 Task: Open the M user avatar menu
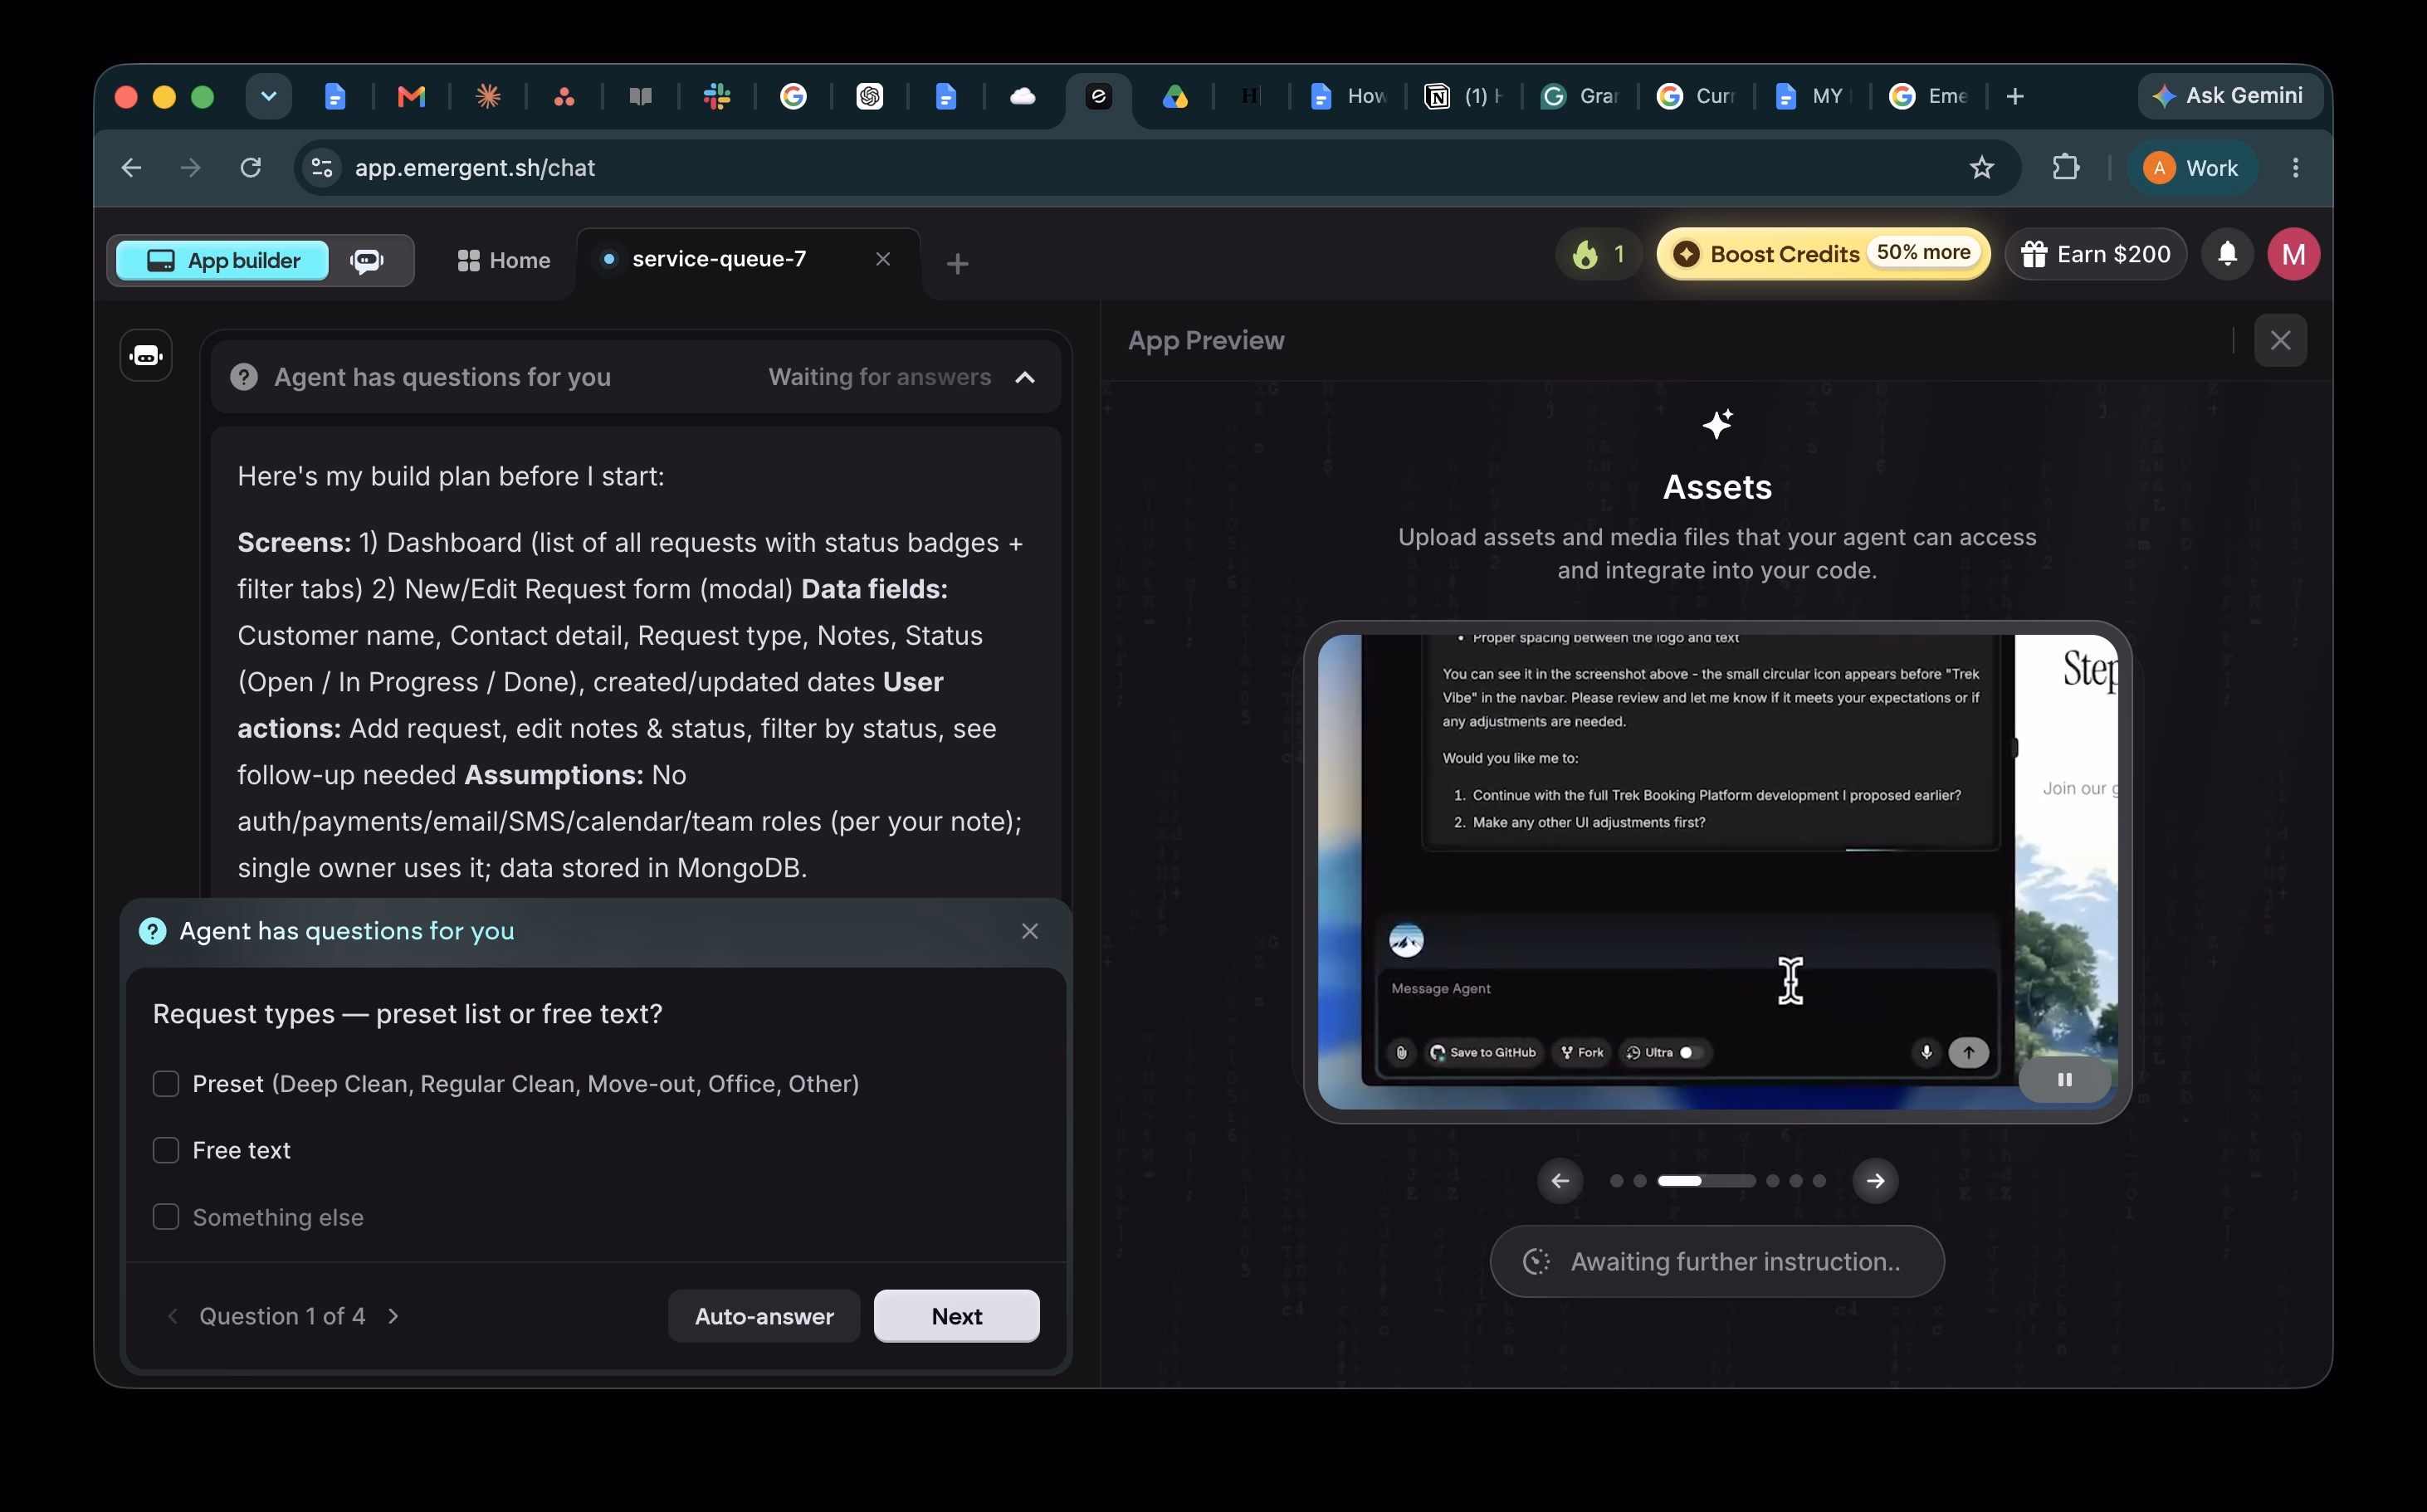click(x=2293, y=254)
